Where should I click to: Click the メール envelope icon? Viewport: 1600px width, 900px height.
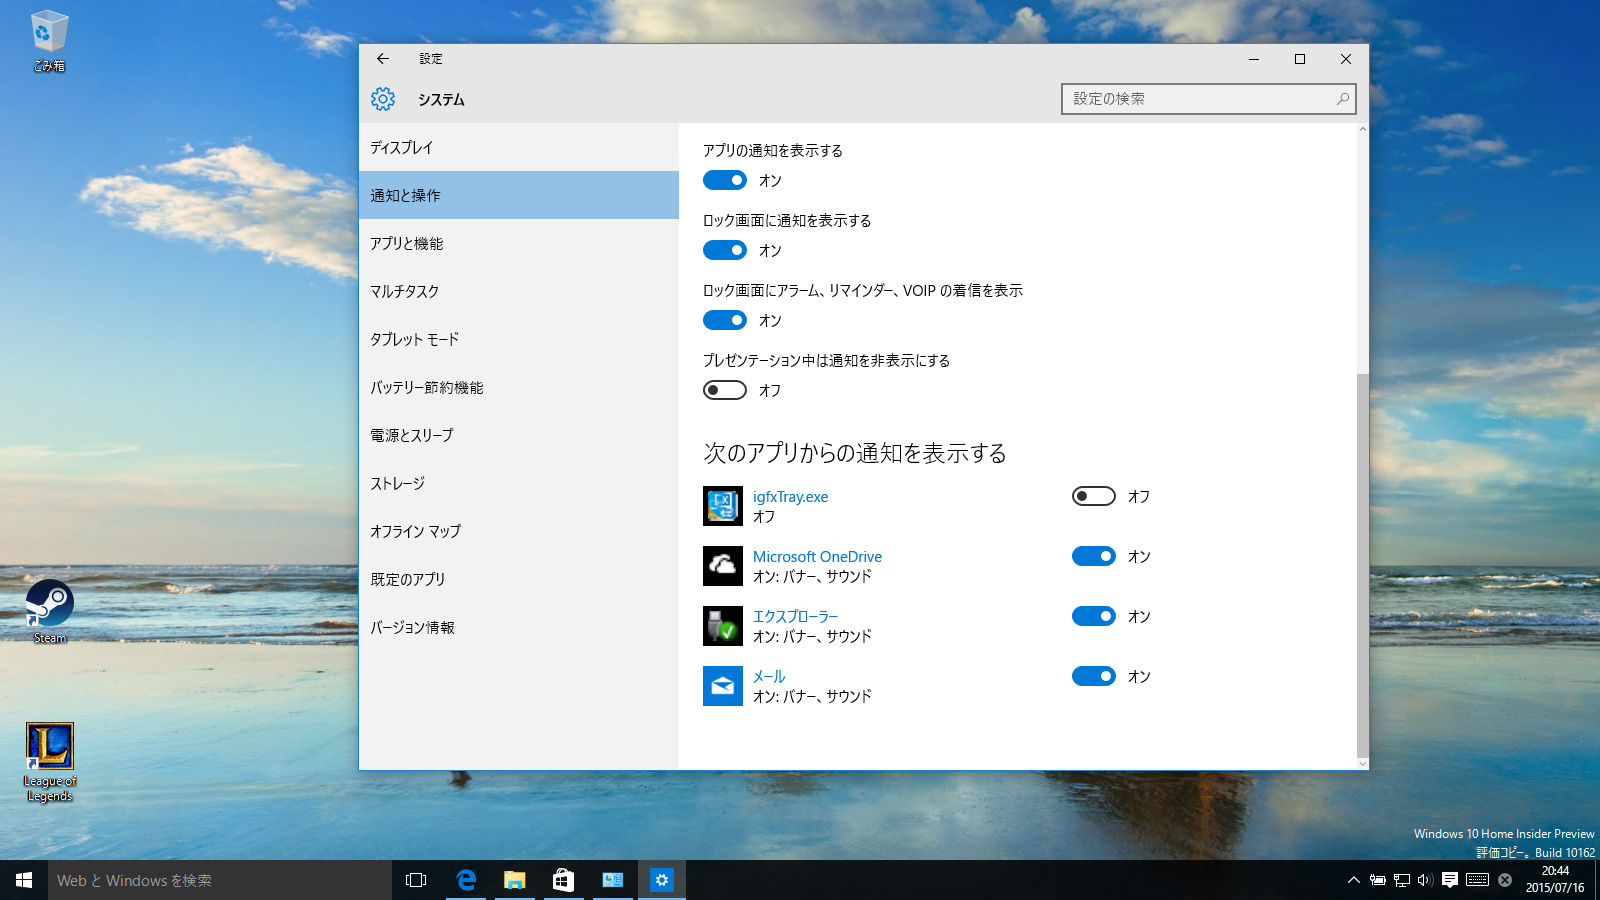722,686
